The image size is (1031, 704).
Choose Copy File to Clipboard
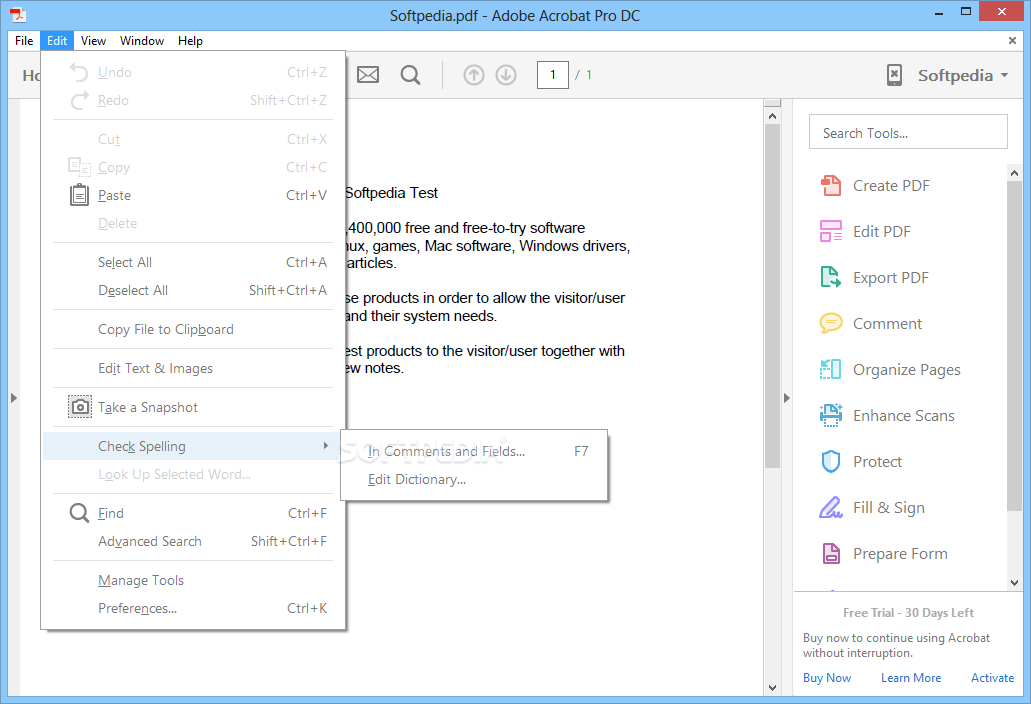click(193, 329)
